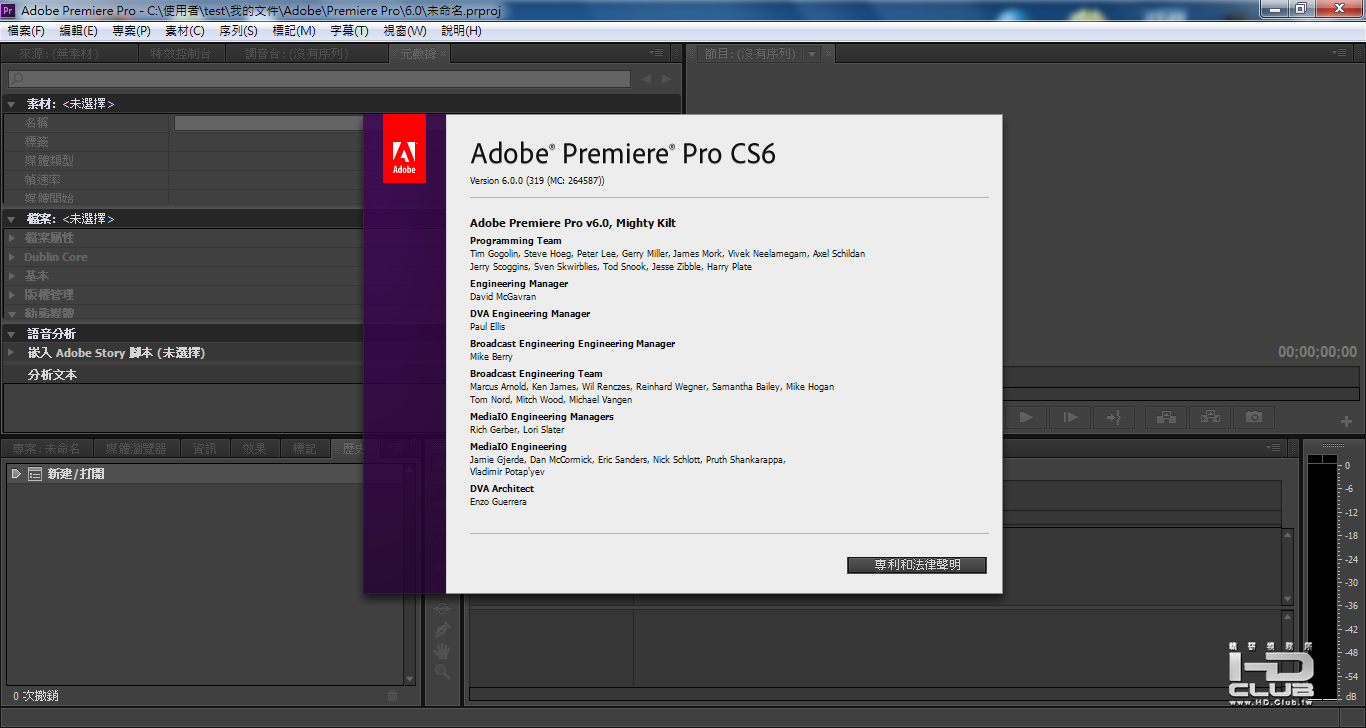Expand the 版權管理 group
Image resolution: width=1366 pixels, height=728 pixels.
click(12, 295)
